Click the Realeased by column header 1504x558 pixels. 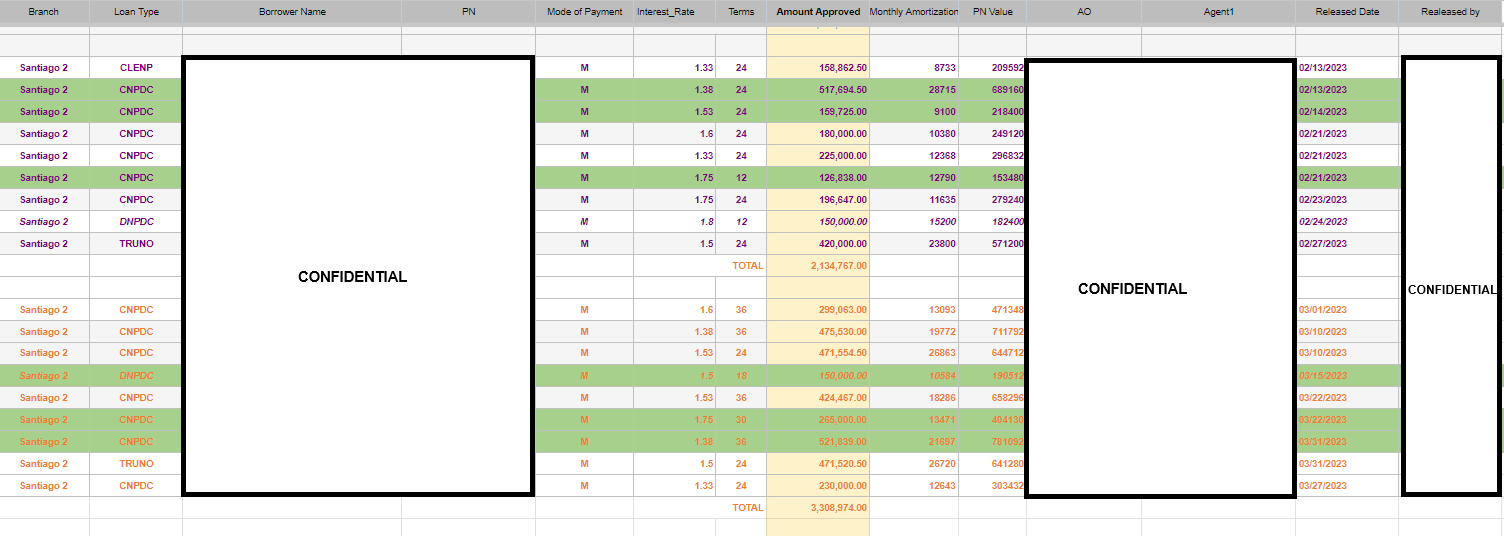(1451, 12)
